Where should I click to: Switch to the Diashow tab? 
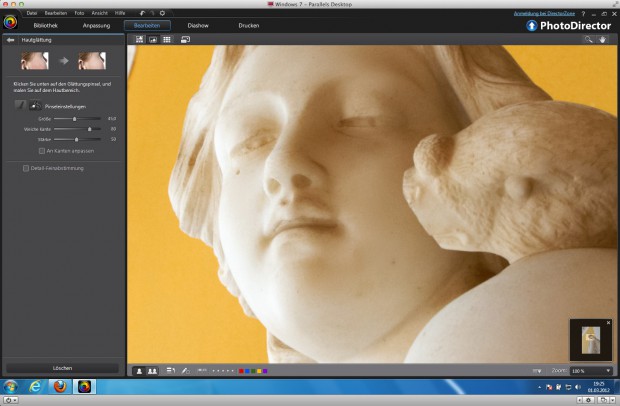point(198,25)
